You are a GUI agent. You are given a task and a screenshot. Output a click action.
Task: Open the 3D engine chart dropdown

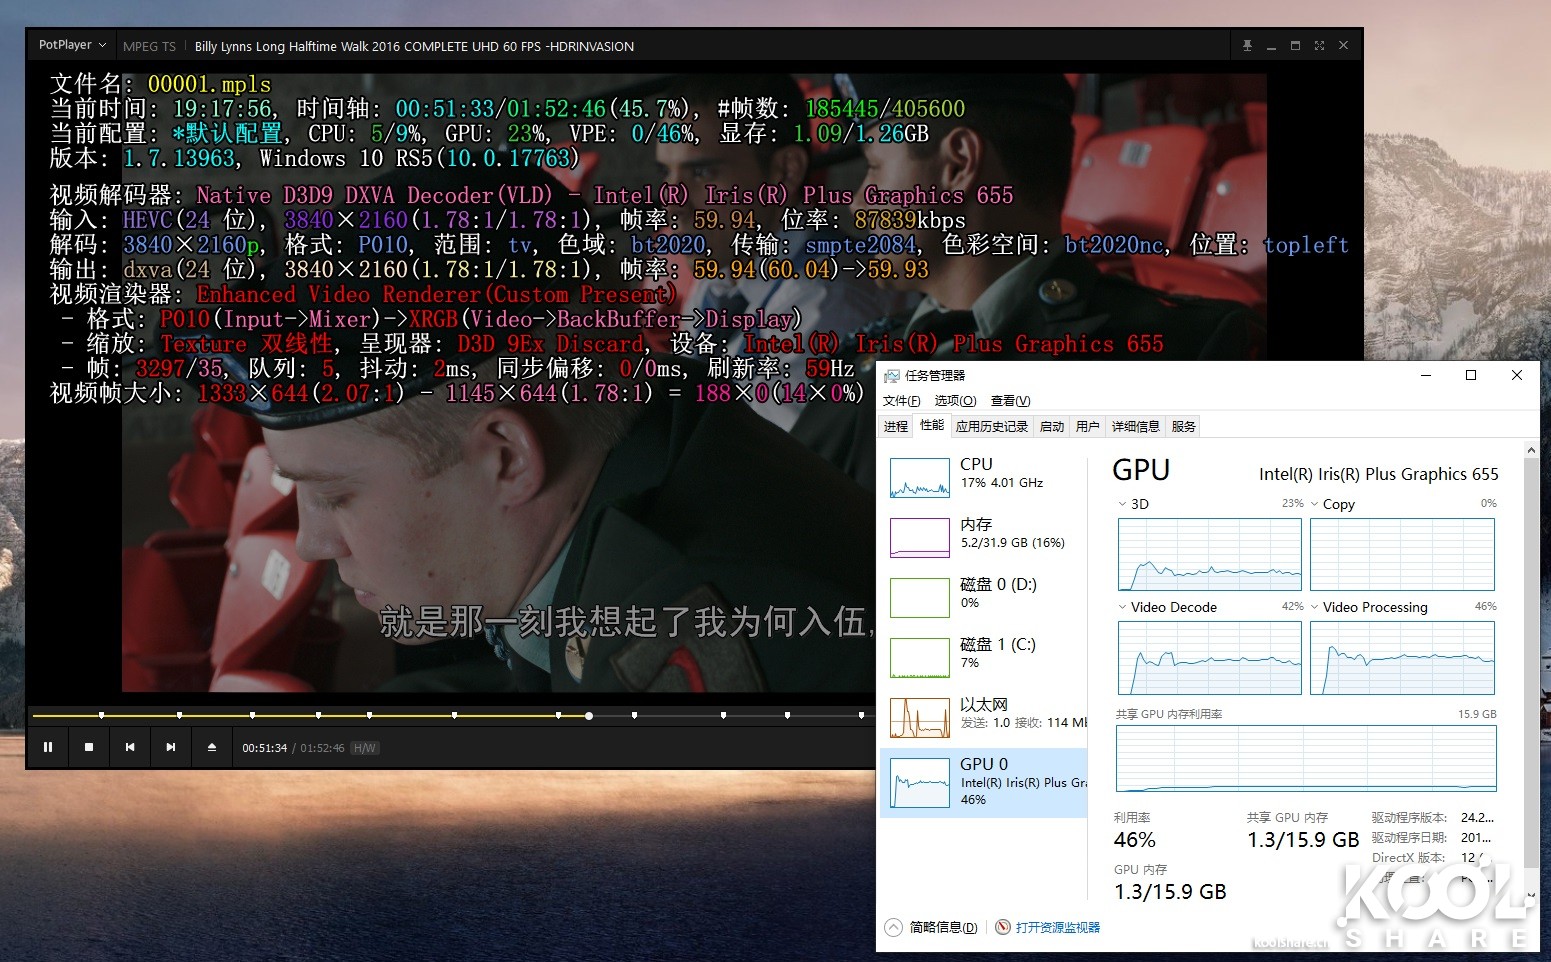coord(1123,503)
